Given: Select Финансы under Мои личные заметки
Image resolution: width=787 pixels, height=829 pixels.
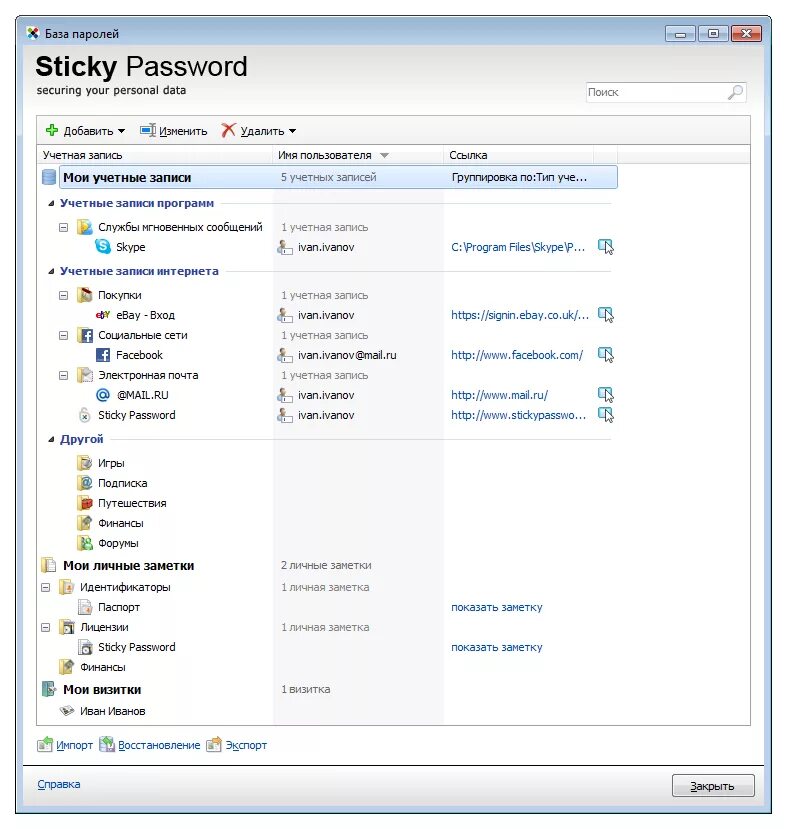Looking at the screenshot, I should click(103, 667).
